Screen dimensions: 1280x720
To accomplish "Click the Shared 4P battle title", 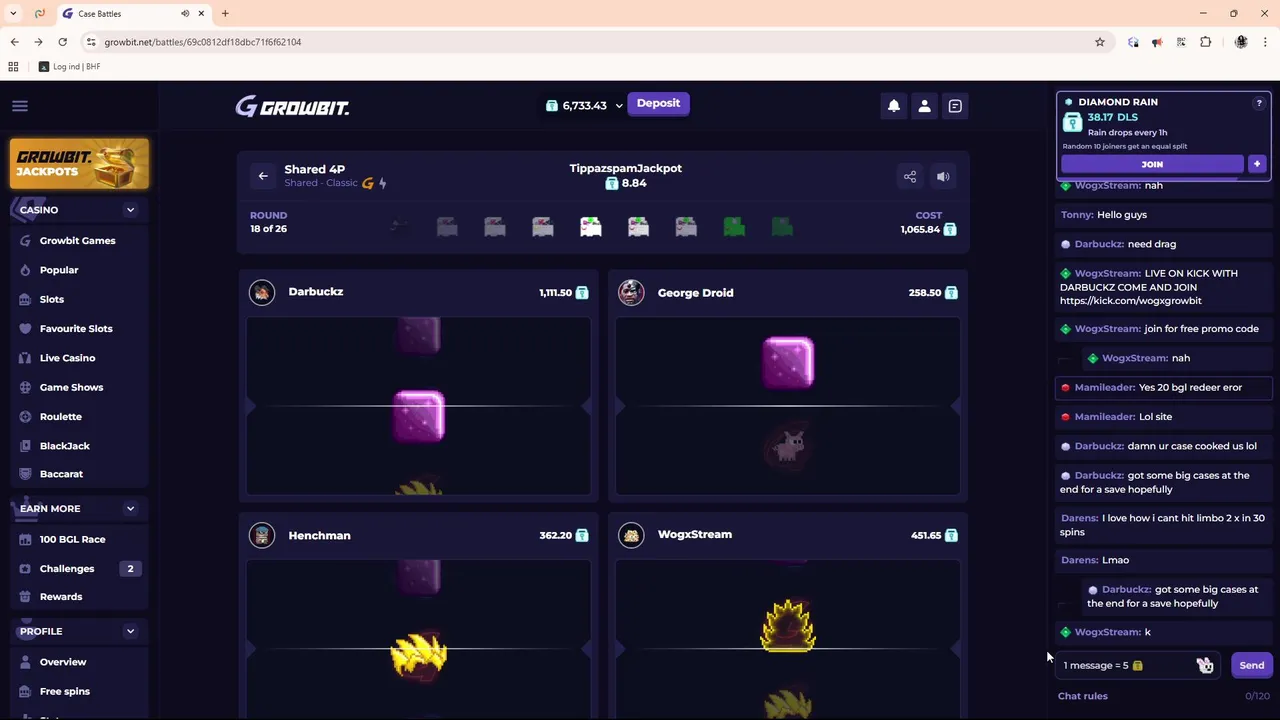I will pyautogui.click(x=314, y=169).
